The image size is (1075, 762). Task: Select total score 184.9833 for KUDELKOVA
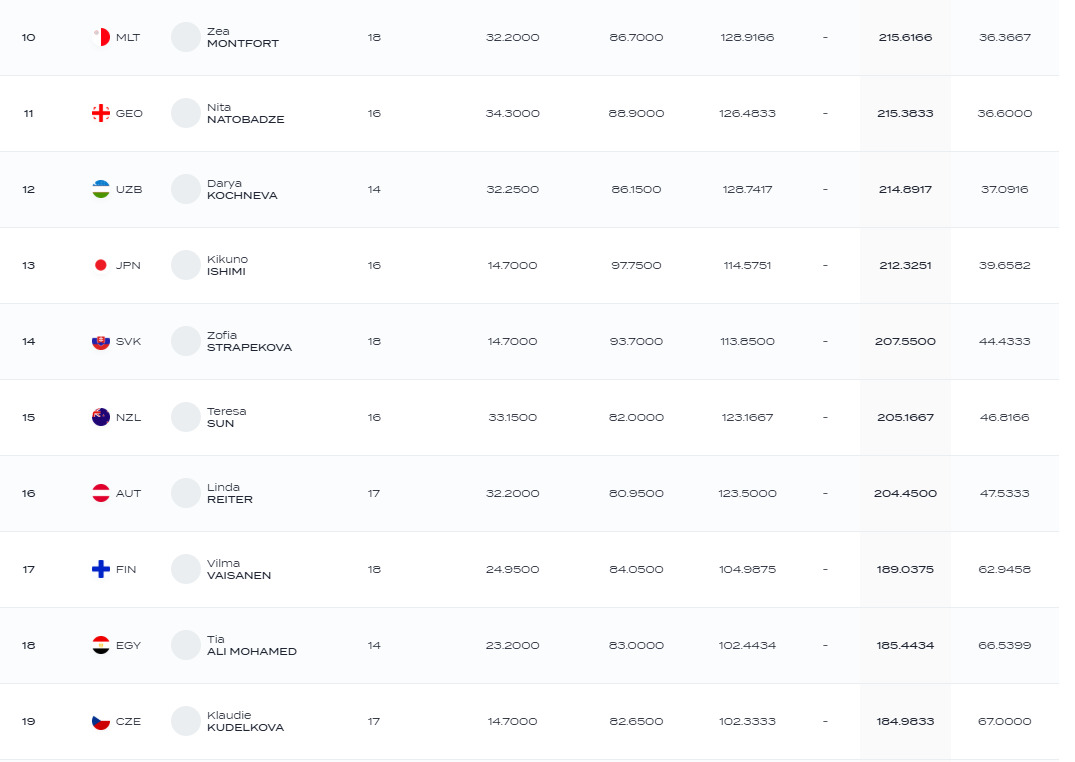point(905,722)
